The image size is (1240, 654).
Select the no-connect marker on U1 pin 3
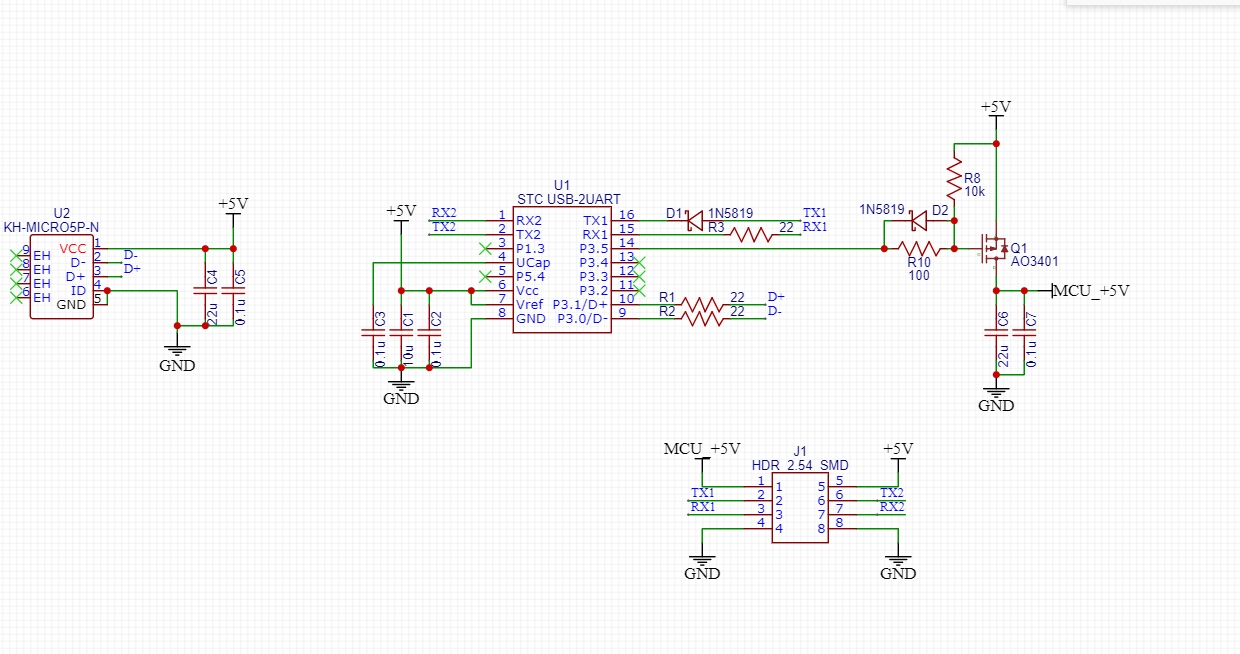[485, 247]
